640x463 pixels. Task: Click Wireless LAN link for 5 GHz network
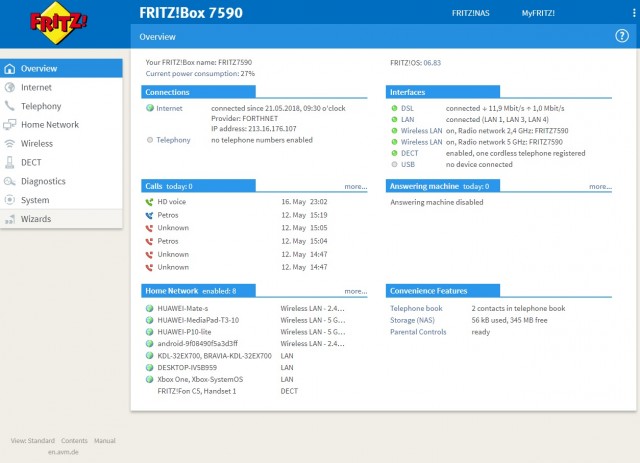tap(421, 142)
